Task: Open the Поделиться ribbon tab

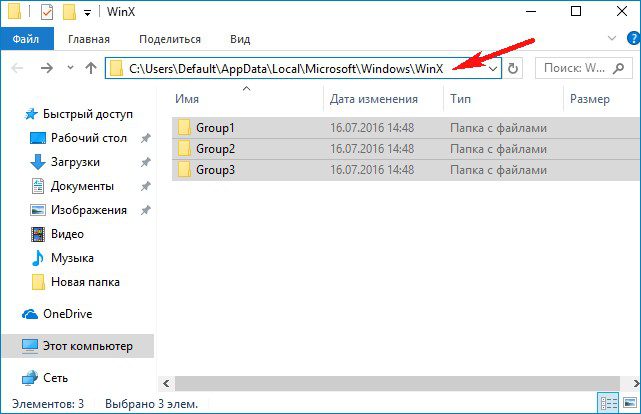Action: click(x=170, y=39)
